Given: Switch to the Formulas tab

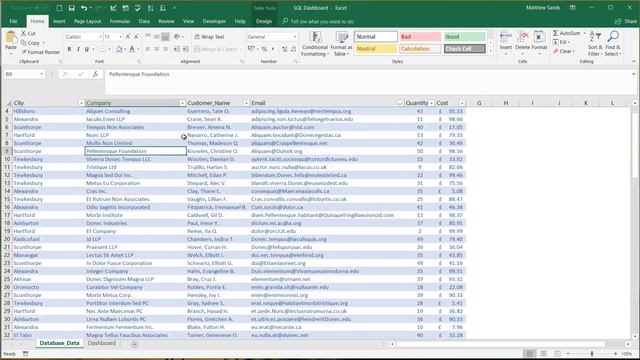Looking at the screenshot, I should click(x=120, y=21).
